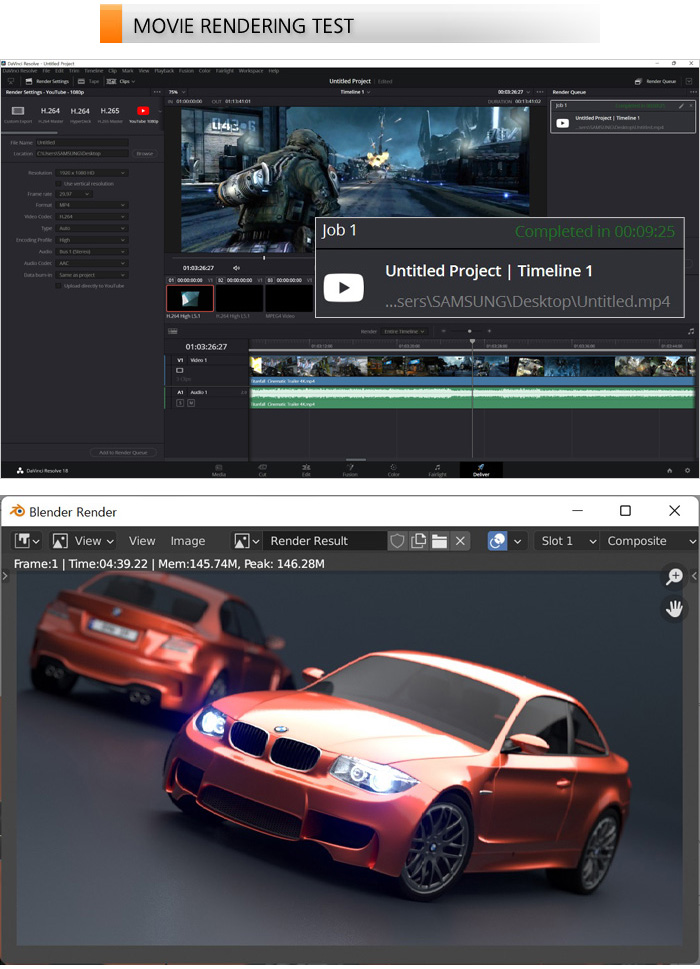Activate the pan hand tool in Blender
700x969 pixels.
(674, 608)
